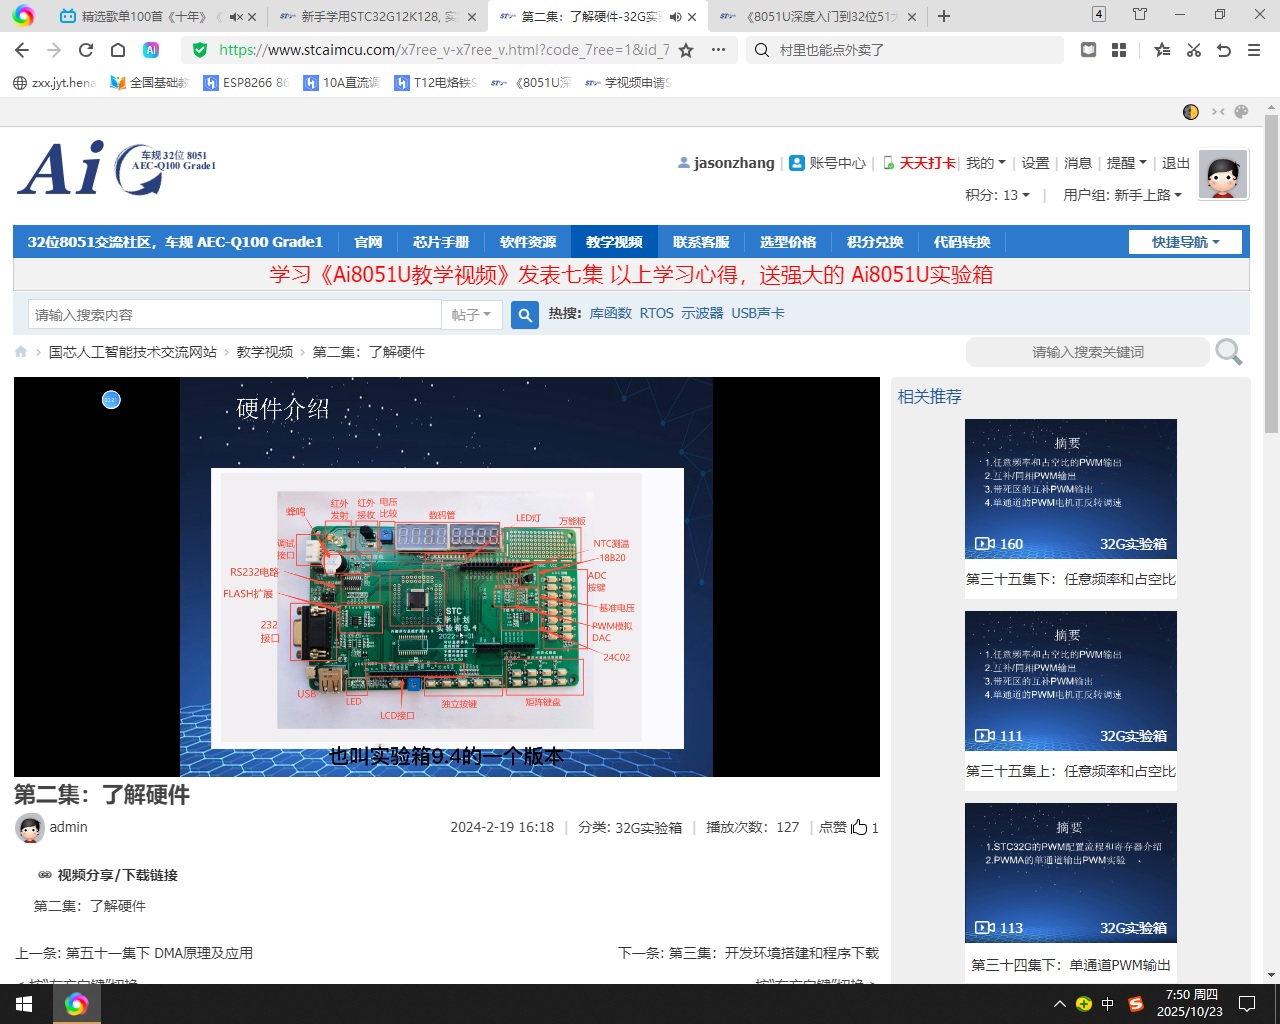This screenshot has width=1280, height=1024.
Task: Restore closed tab with the undo arrow
Action: click(1224, 50)
